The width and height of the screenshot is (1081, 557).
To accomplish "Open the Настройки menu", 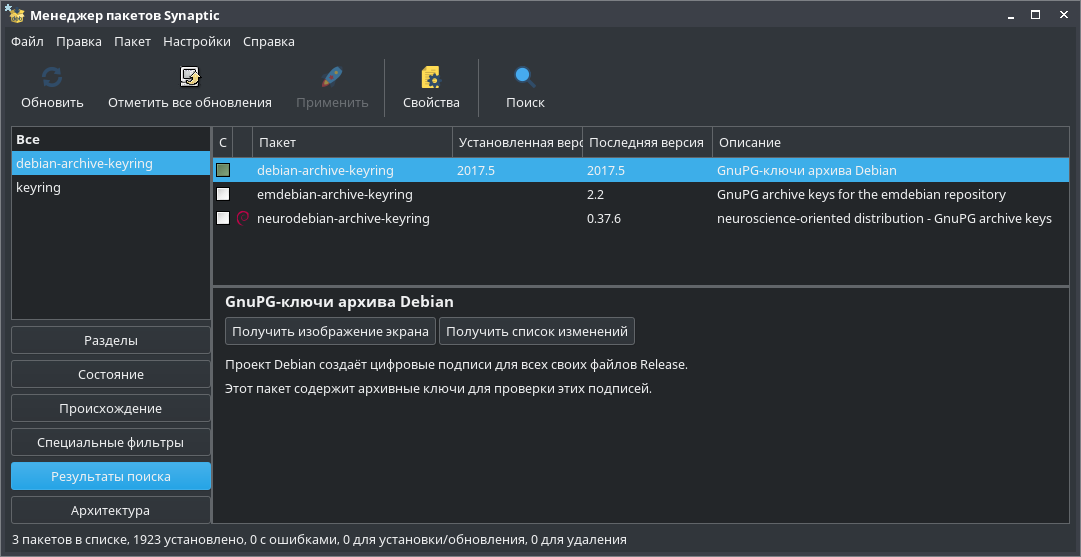I will (x=196, y=41).
